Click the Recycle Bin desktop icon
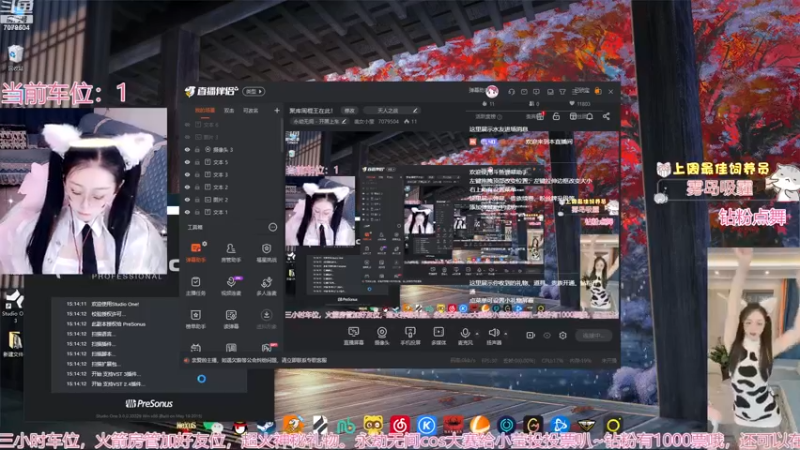This screenshot has height=450, width=800. 15,57
